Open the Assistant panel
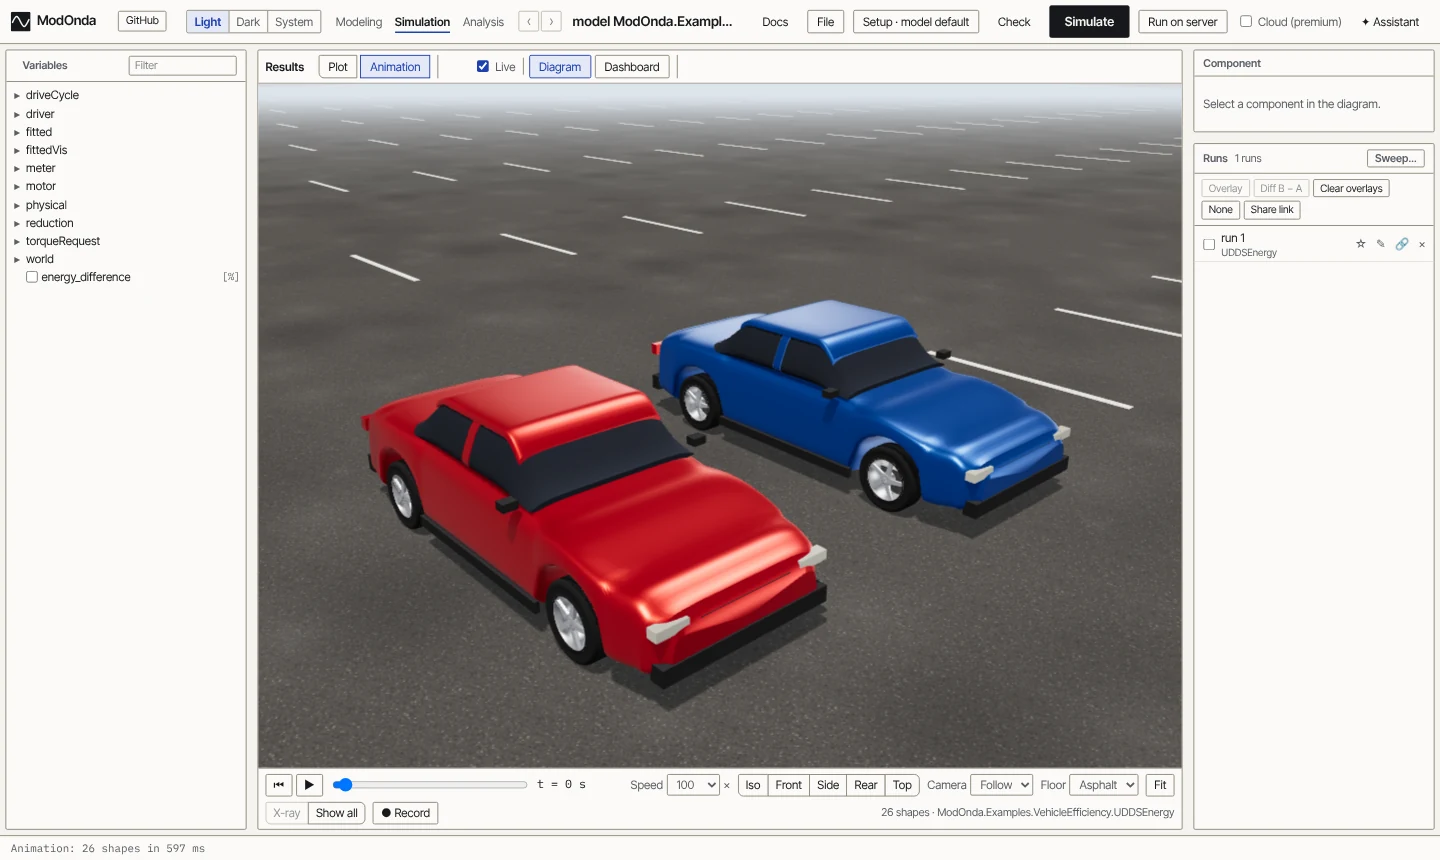Screen dimensions: 1440x860 [x=1390, y=22]
